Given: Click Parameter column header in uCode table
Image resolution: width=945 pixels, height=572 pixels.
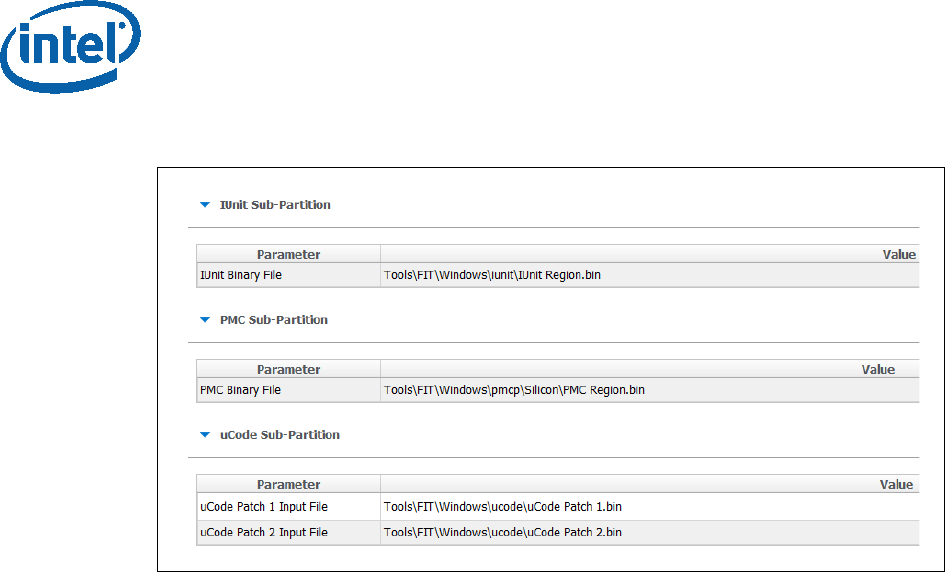Looking at the screenshot, I should point(288,485).
